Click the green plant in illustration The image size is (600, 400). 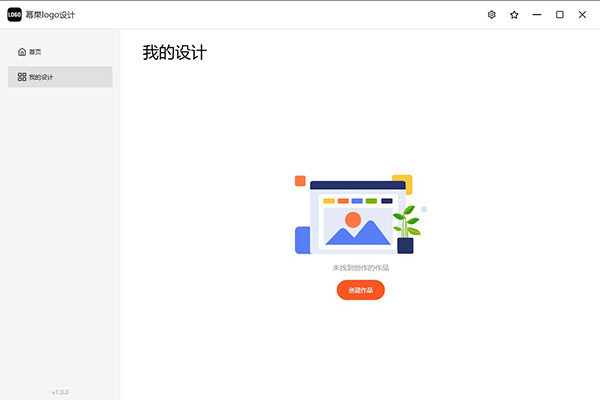coord(406,222)
